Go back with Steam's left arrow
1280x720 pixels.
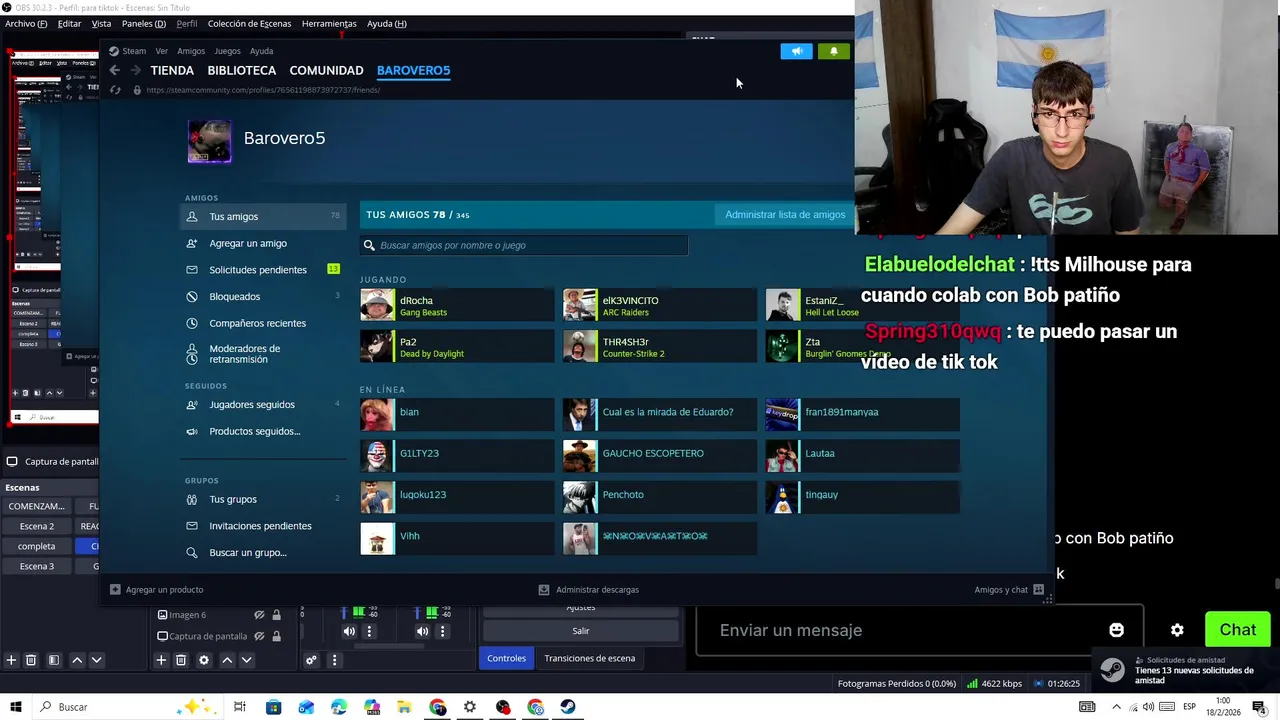click(x=115, y=70)
